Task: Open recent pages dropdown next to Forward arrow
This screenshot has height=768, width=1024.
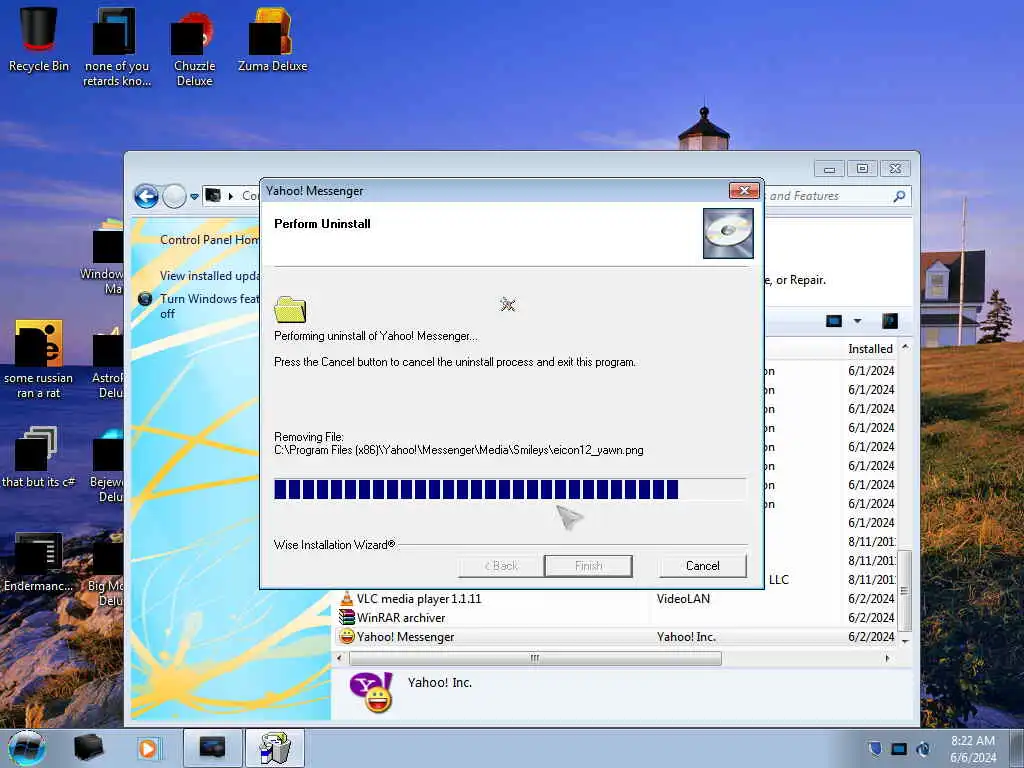Action: pyautogui.click(x=194, y=197)
